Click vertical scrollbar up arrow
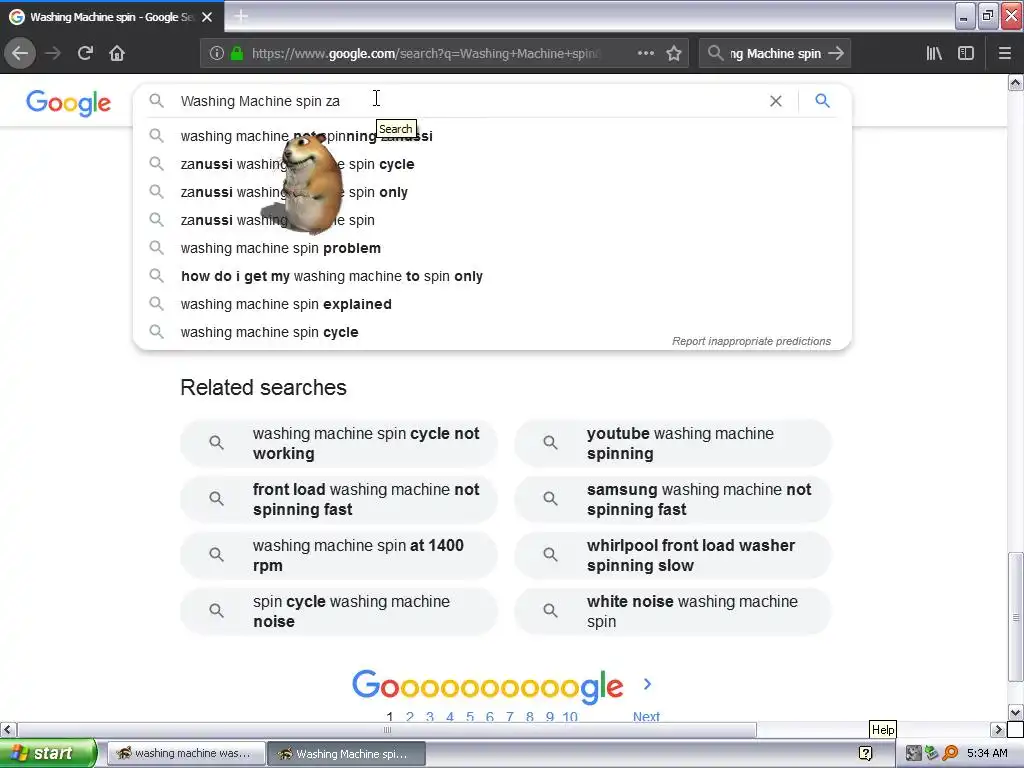The image size is (1024, 768). (1016, 82)
